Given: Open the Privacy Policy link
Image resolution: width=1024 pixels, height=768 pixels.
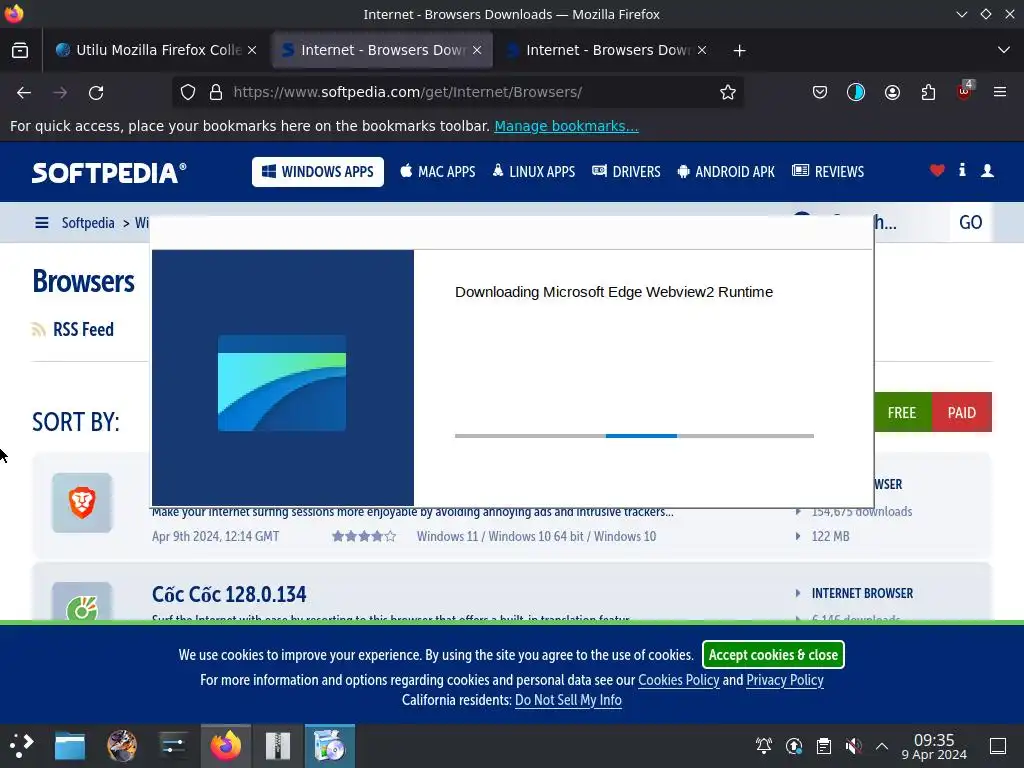Looking at the screenshot, I should 785,680.
